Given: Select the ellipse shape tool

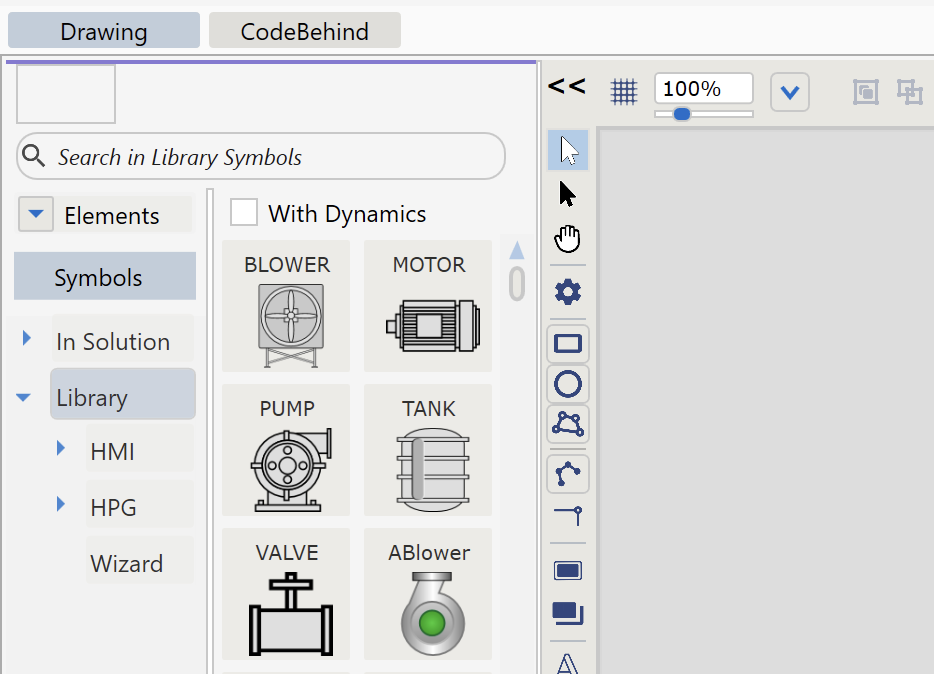Looking at the screenshot, I should point(568,384).
